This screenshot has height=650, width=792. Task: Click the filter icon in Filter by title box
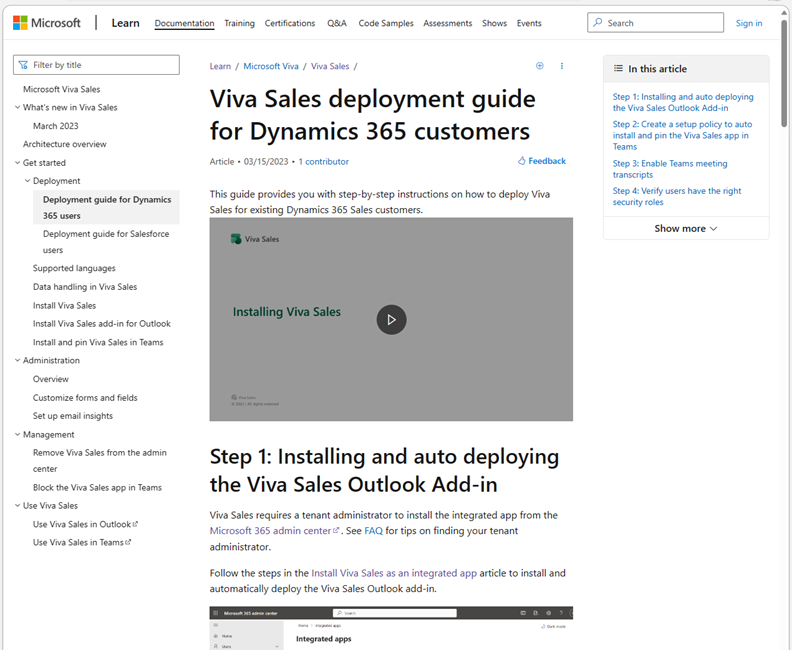(x=23, y=65)
